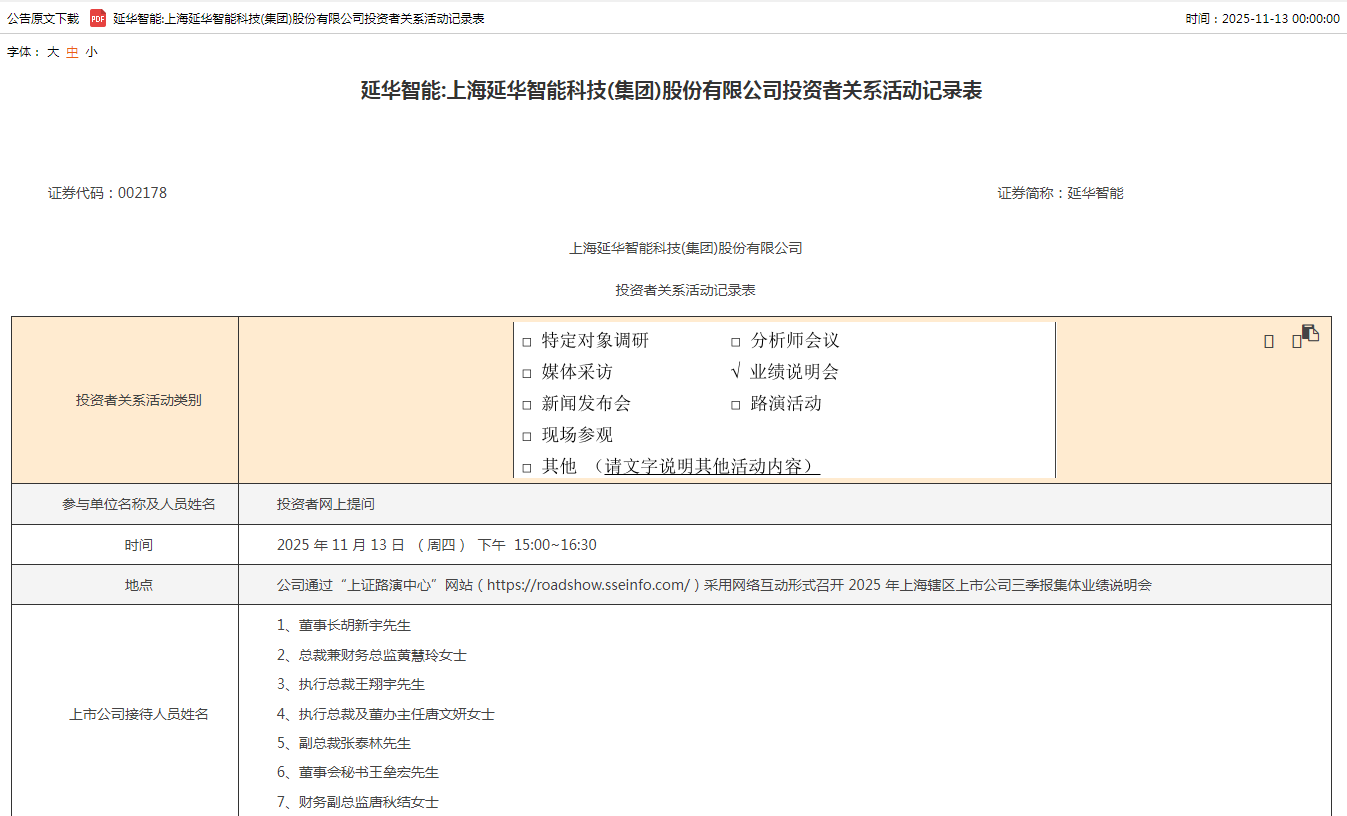The width and height of the screenshot is (1347, 816).
Task: Enable the 新闻发布会 checkbox
Action: tap(527, 405)
